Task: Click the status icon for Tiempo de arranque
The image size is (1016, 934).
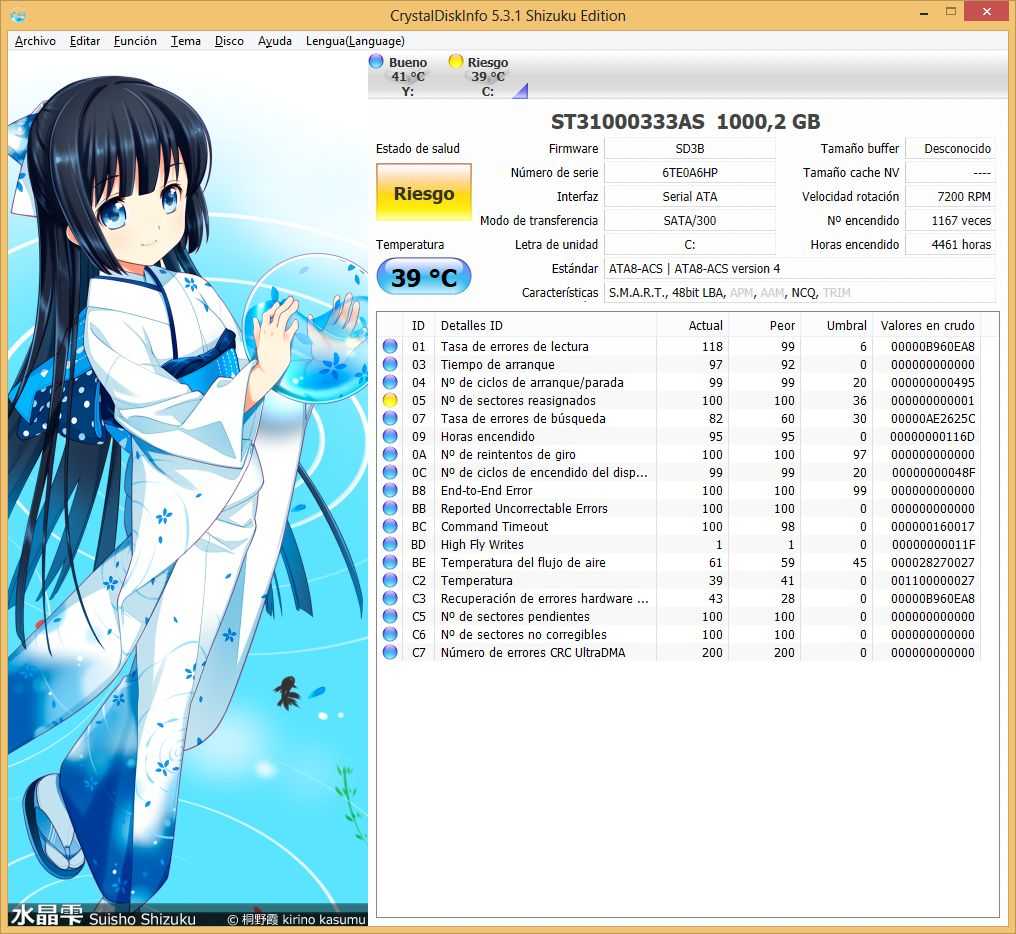Action: point(390,364)
